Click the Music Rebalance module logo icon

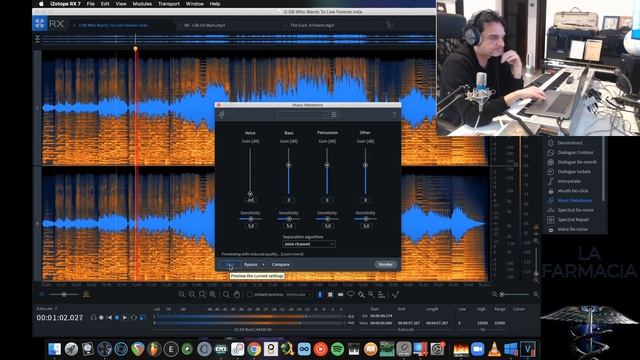(221, 115)
